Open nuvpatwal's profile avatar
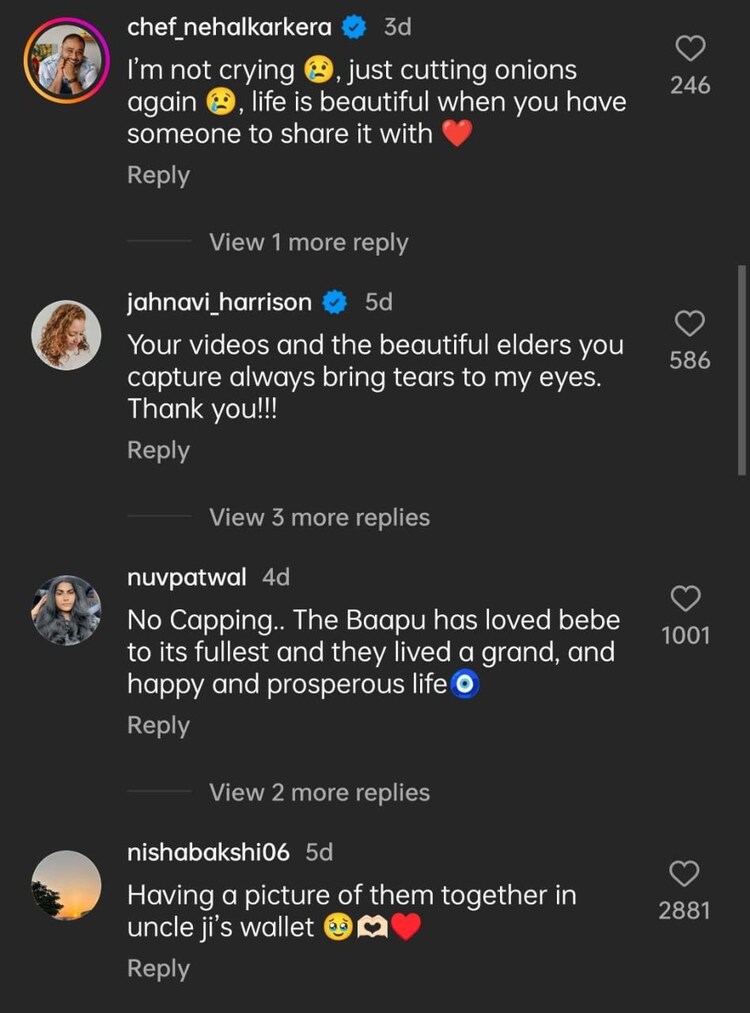Viewport: 750px width, 1013px height. point(67,610)
